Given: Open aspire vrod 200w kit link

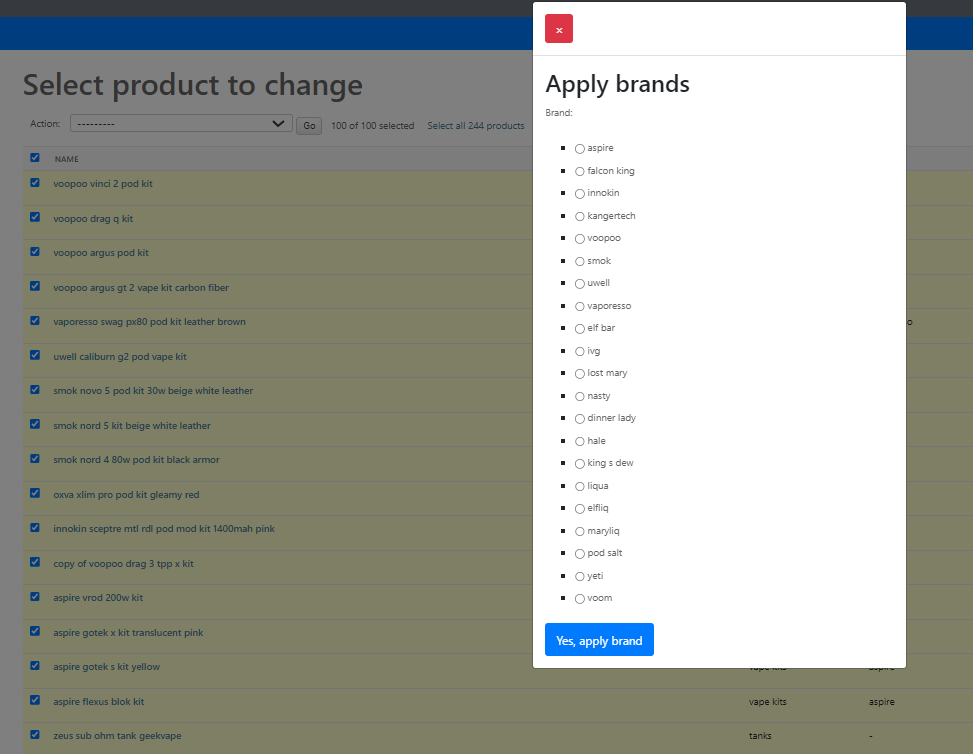Looking at the screenshot, I should point(98,598).
